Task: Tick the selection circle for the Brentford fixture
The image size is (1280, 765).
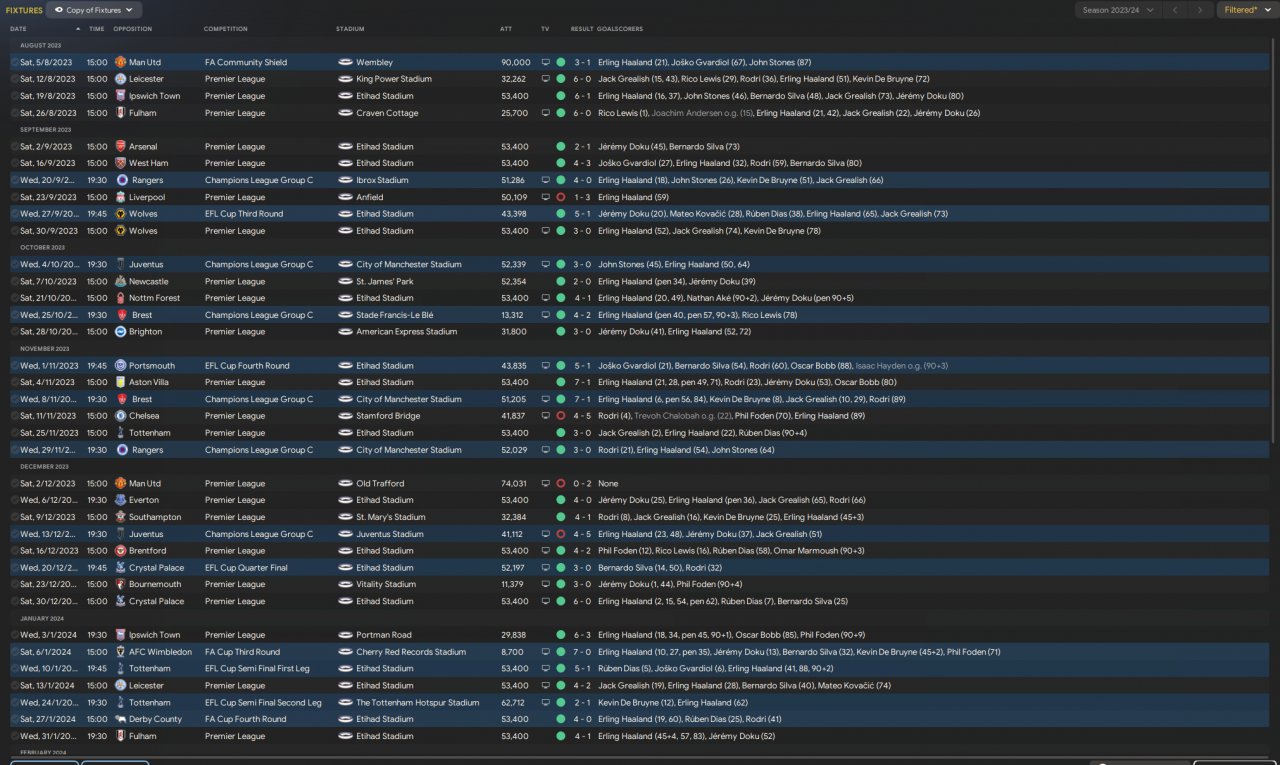Action: coord(15,551)
